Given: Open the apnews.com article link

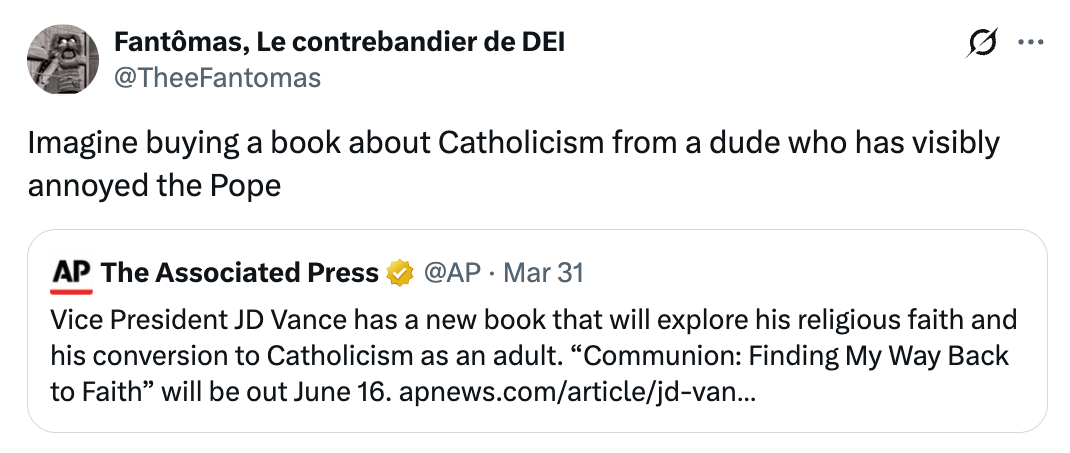Looking at the screenshot, I should click(x=577, y=391).
